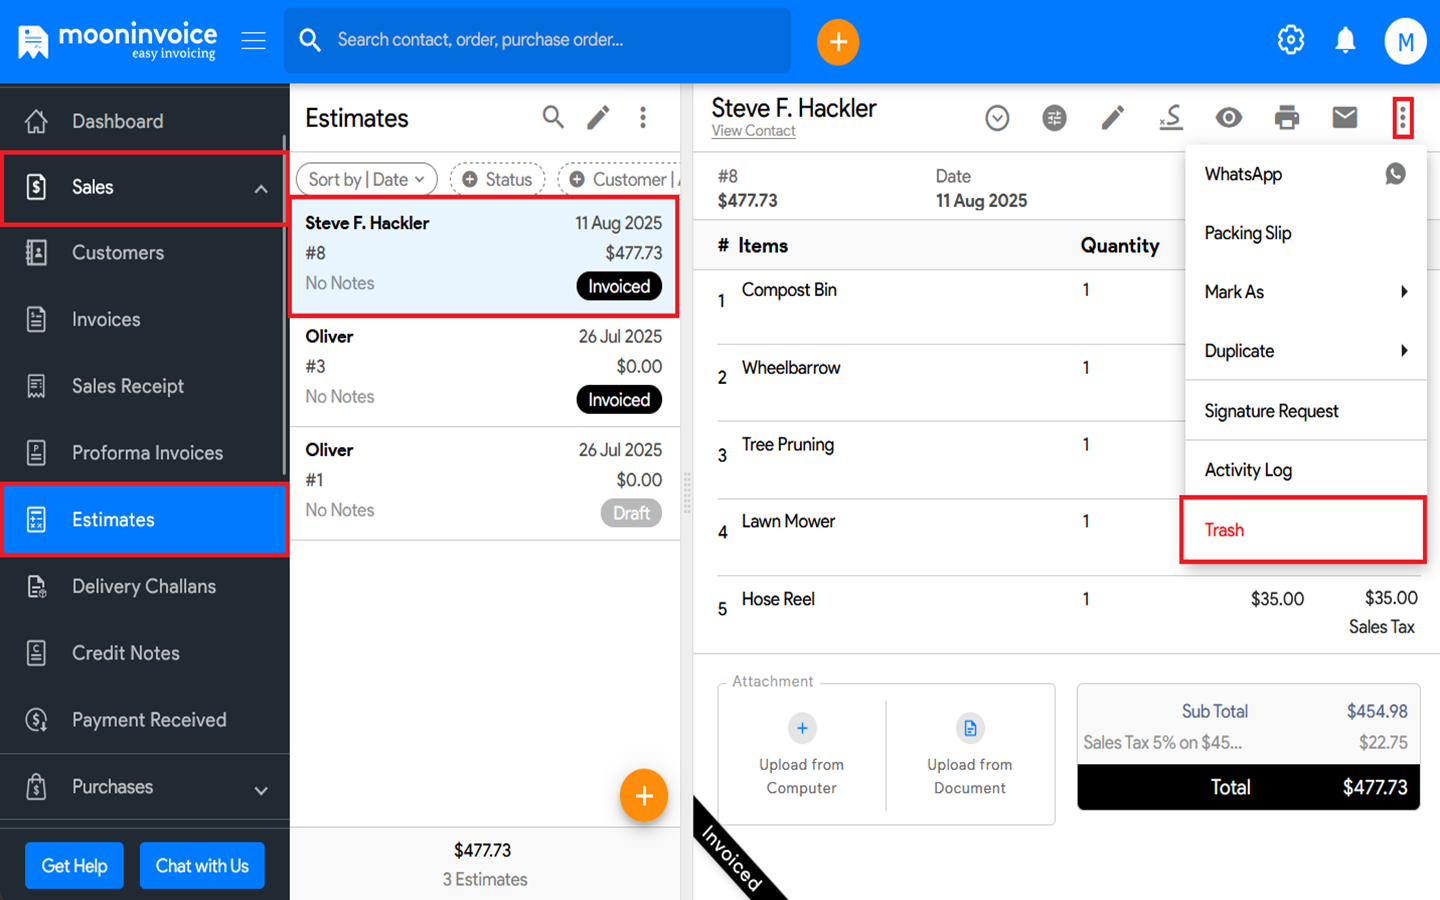This screenshot has width=1440, height=900.
Task: Click the notifications bell icon
Action: click(x=1345, y=40)
